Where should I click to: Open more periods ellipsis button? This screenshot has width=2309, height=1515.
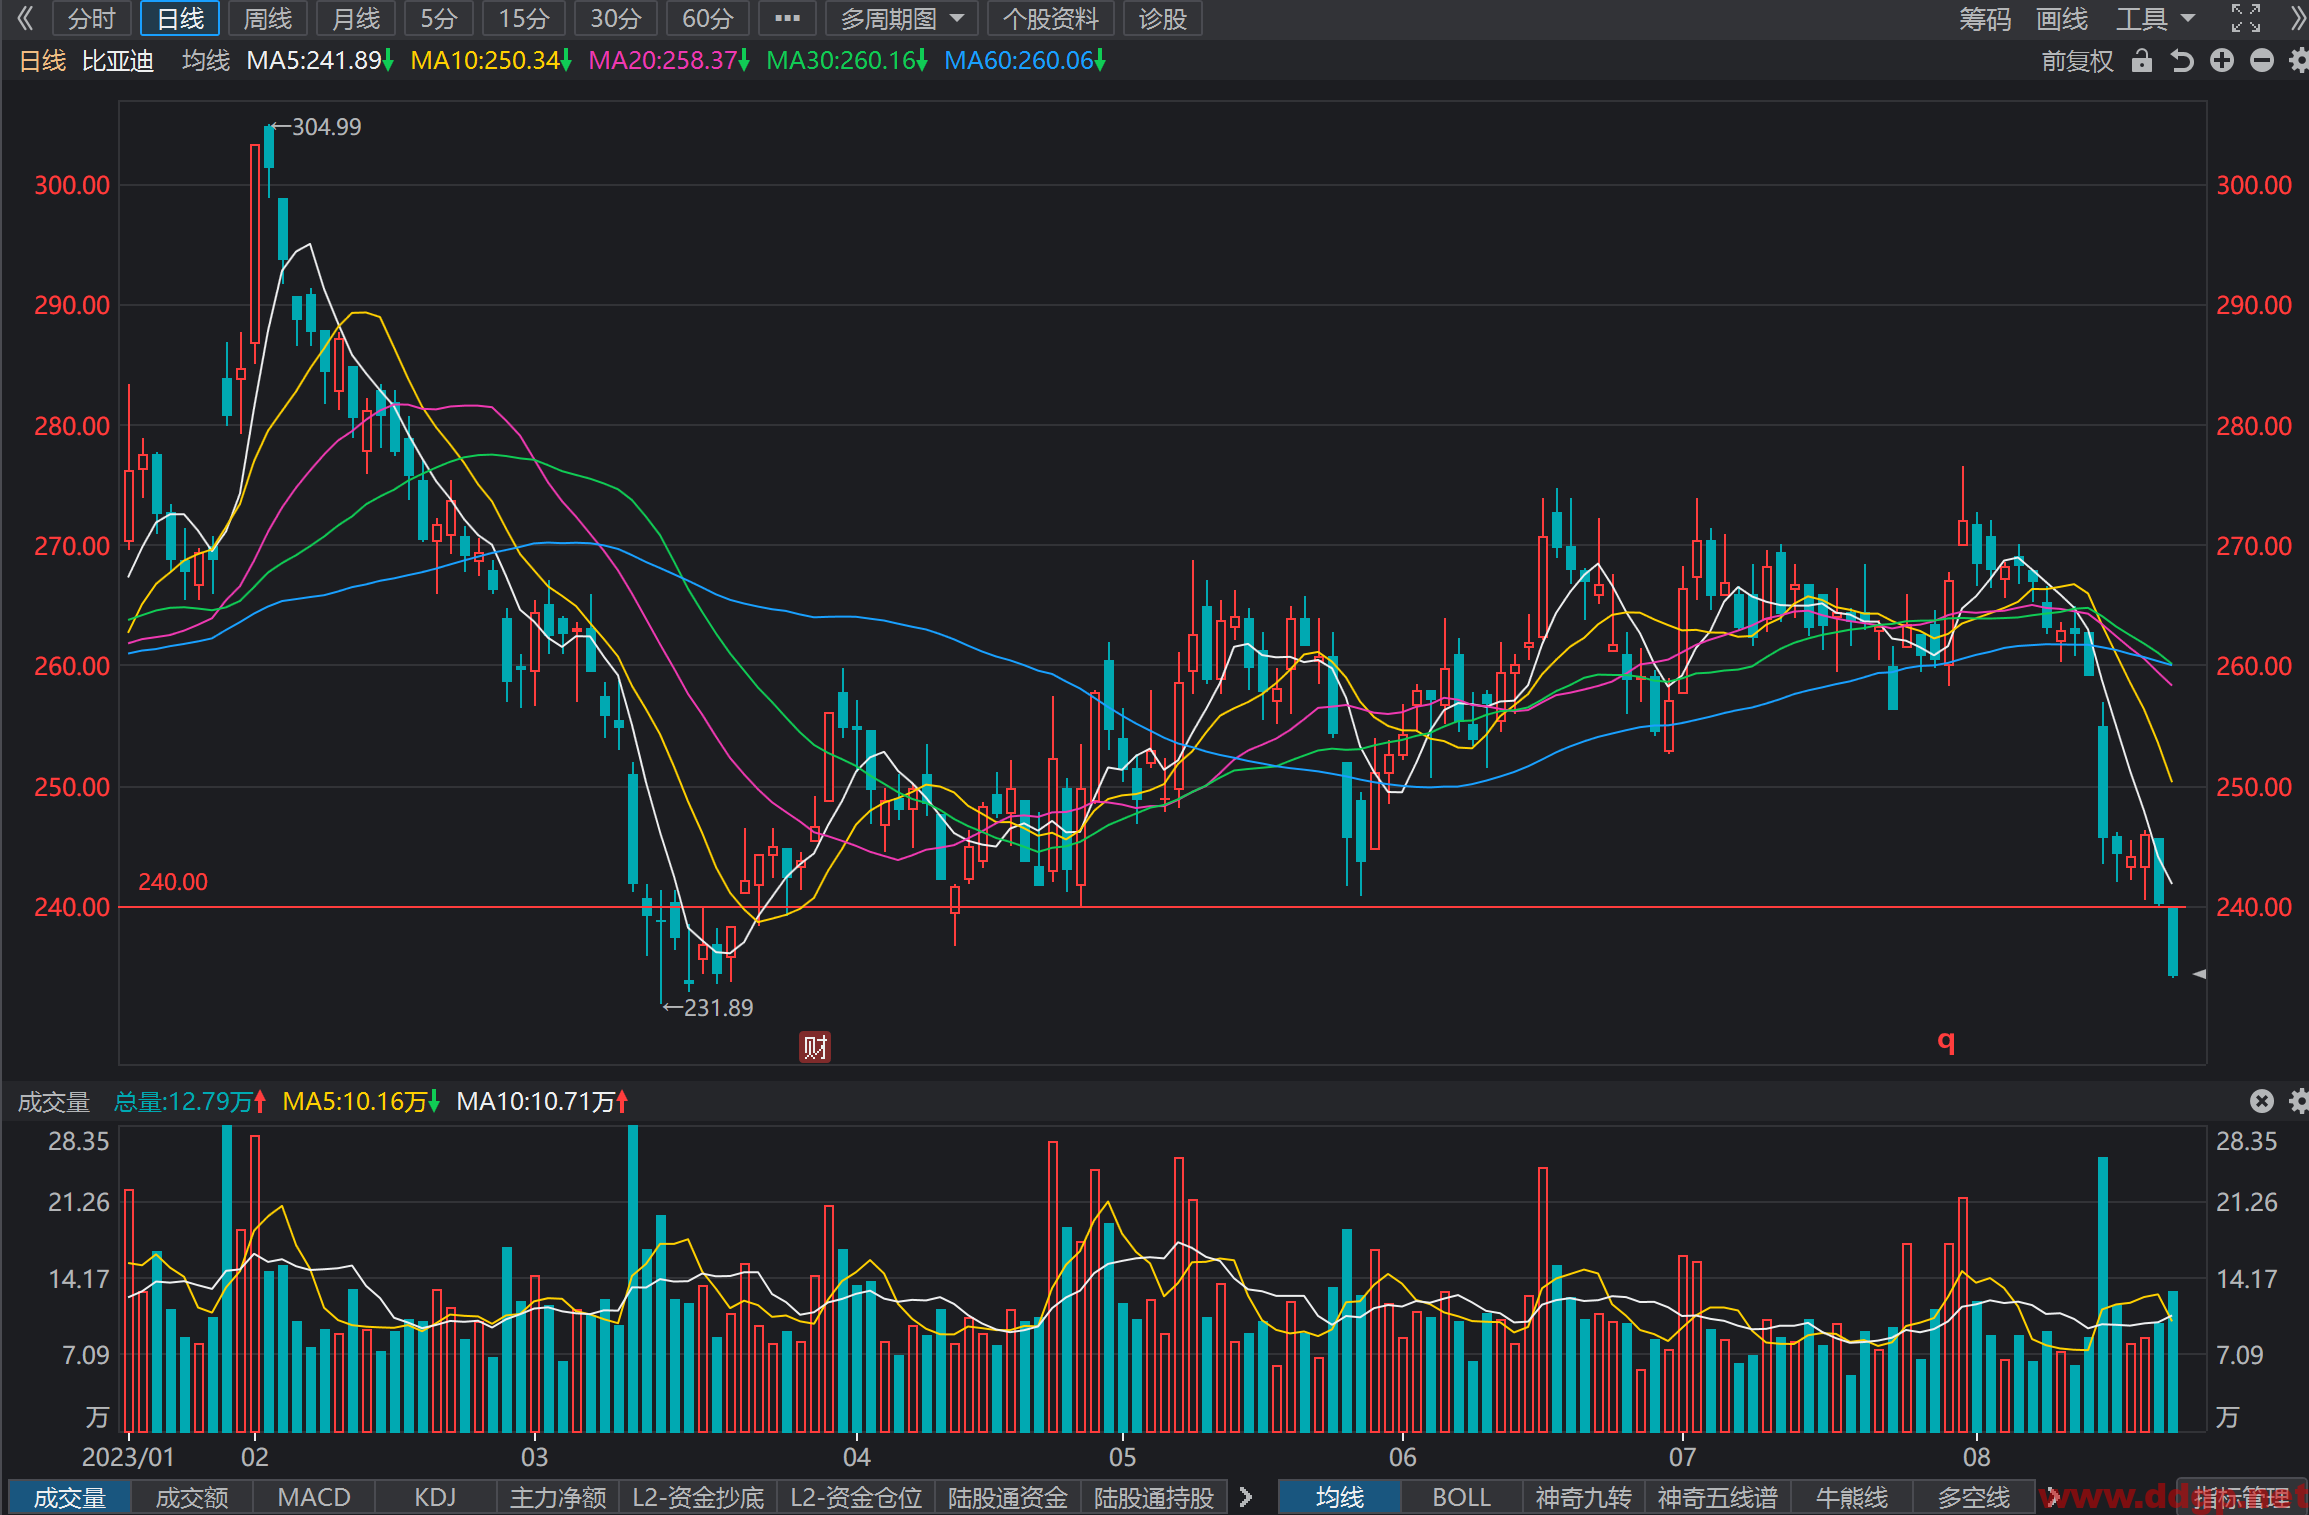787,18
